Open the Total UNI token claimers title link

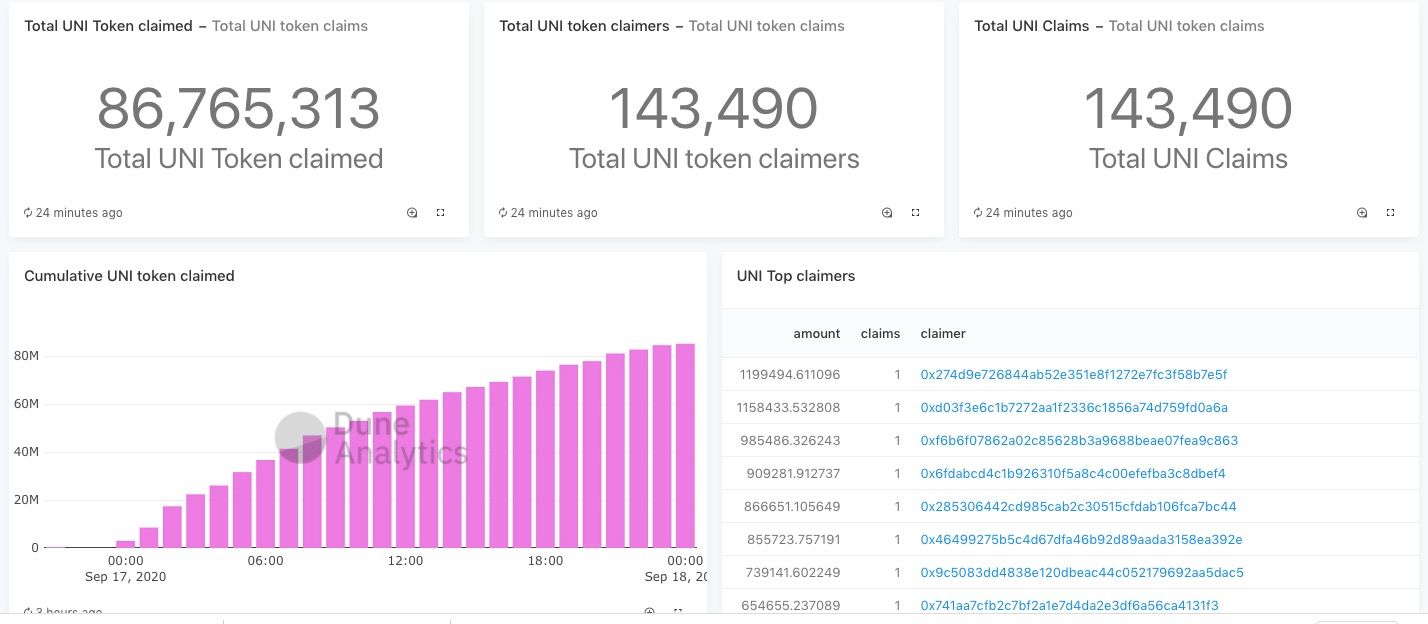coord(584,26)
